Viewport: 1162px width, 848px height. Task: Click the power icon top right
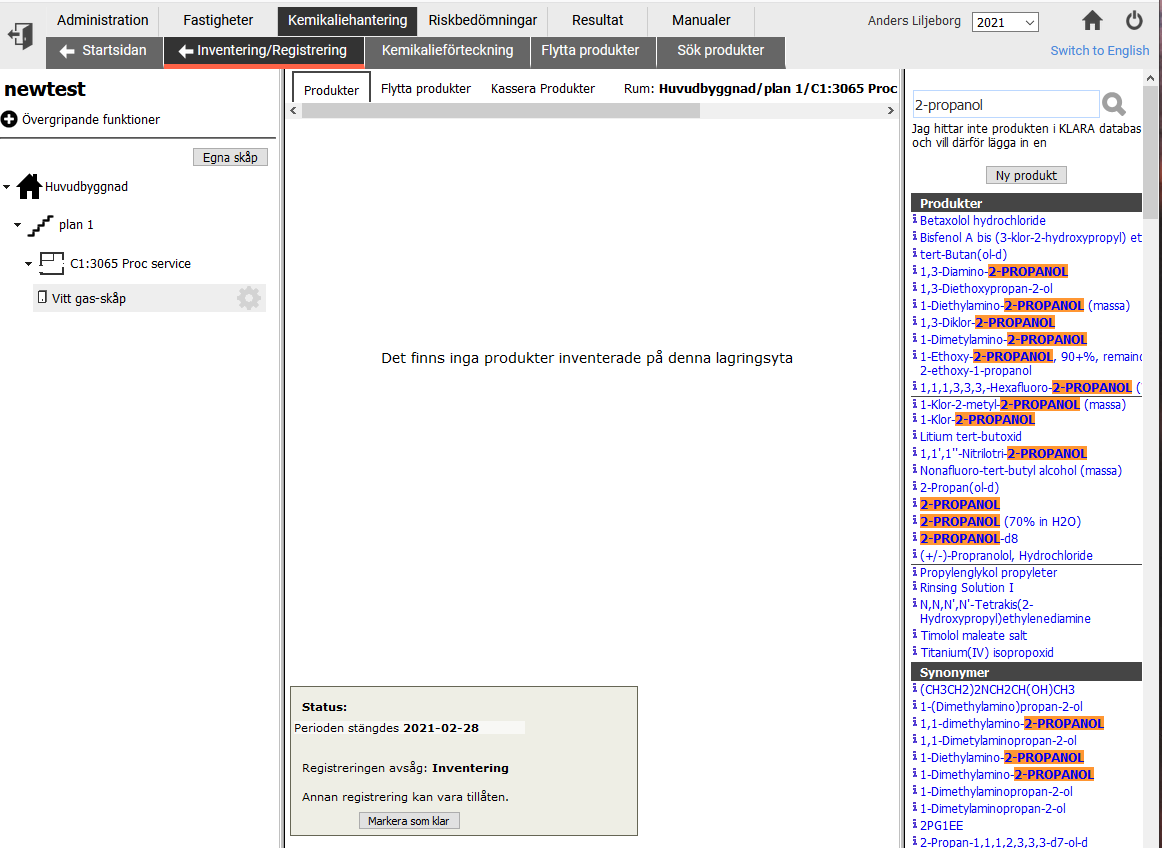[x=1134, y=21]
